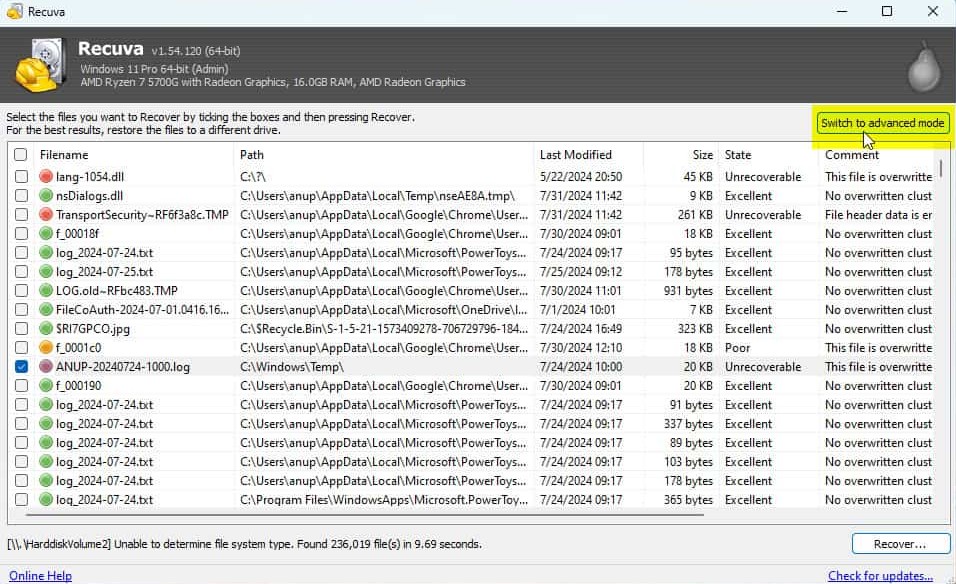Select the filename ANUP-20240724-1000.log
This screenshot has width=956, height=584.
click(x=123, y=366)
